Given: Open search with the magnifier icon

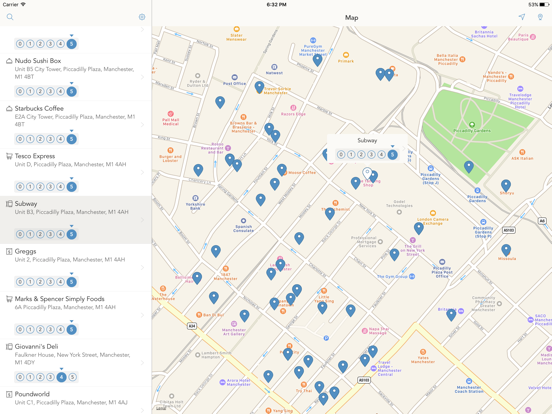Looking at the screenshot, I should [x=10, y=17].
